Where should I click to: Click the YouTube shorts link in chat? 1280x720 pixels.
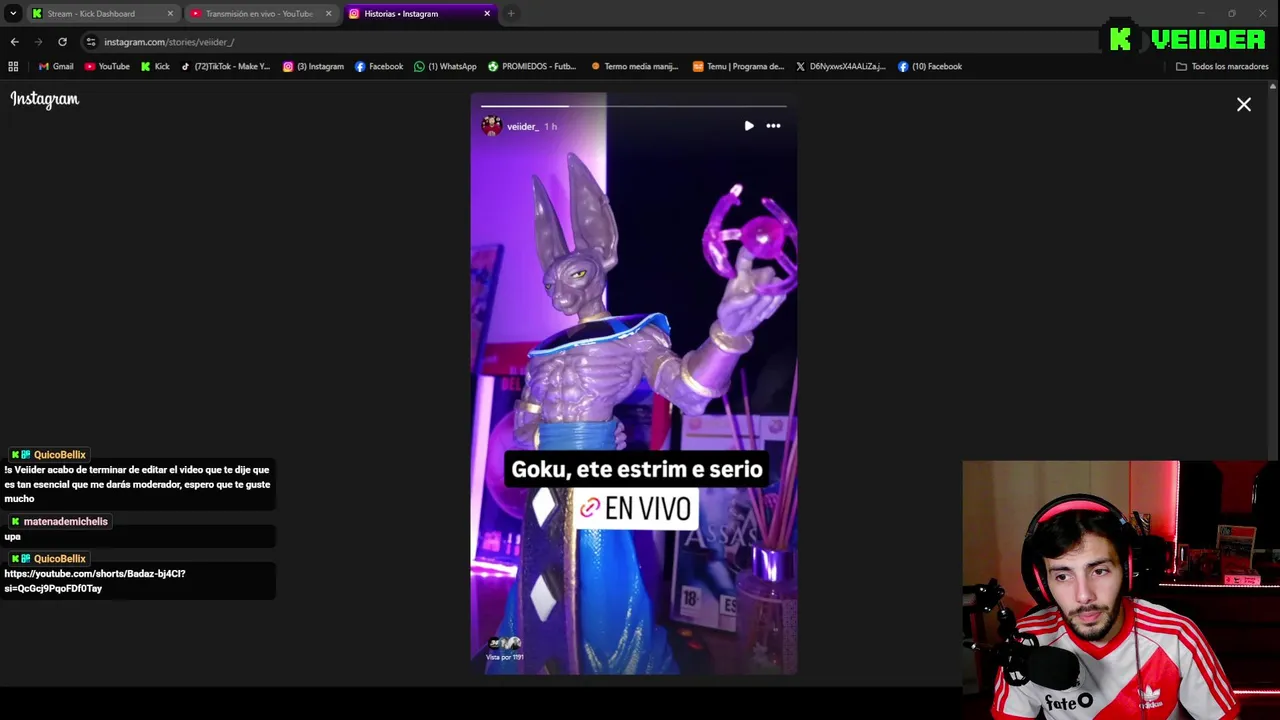point(95,581)
